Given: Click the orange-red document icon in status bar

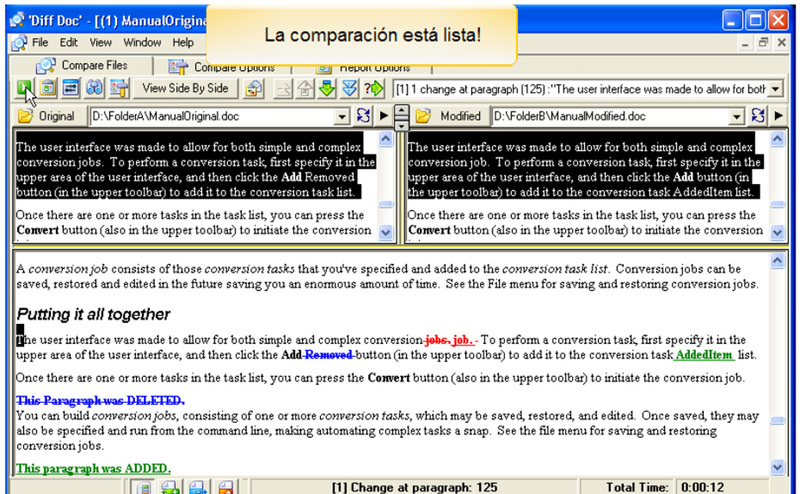Looking at the screenshot, I should tap(225, 487).
